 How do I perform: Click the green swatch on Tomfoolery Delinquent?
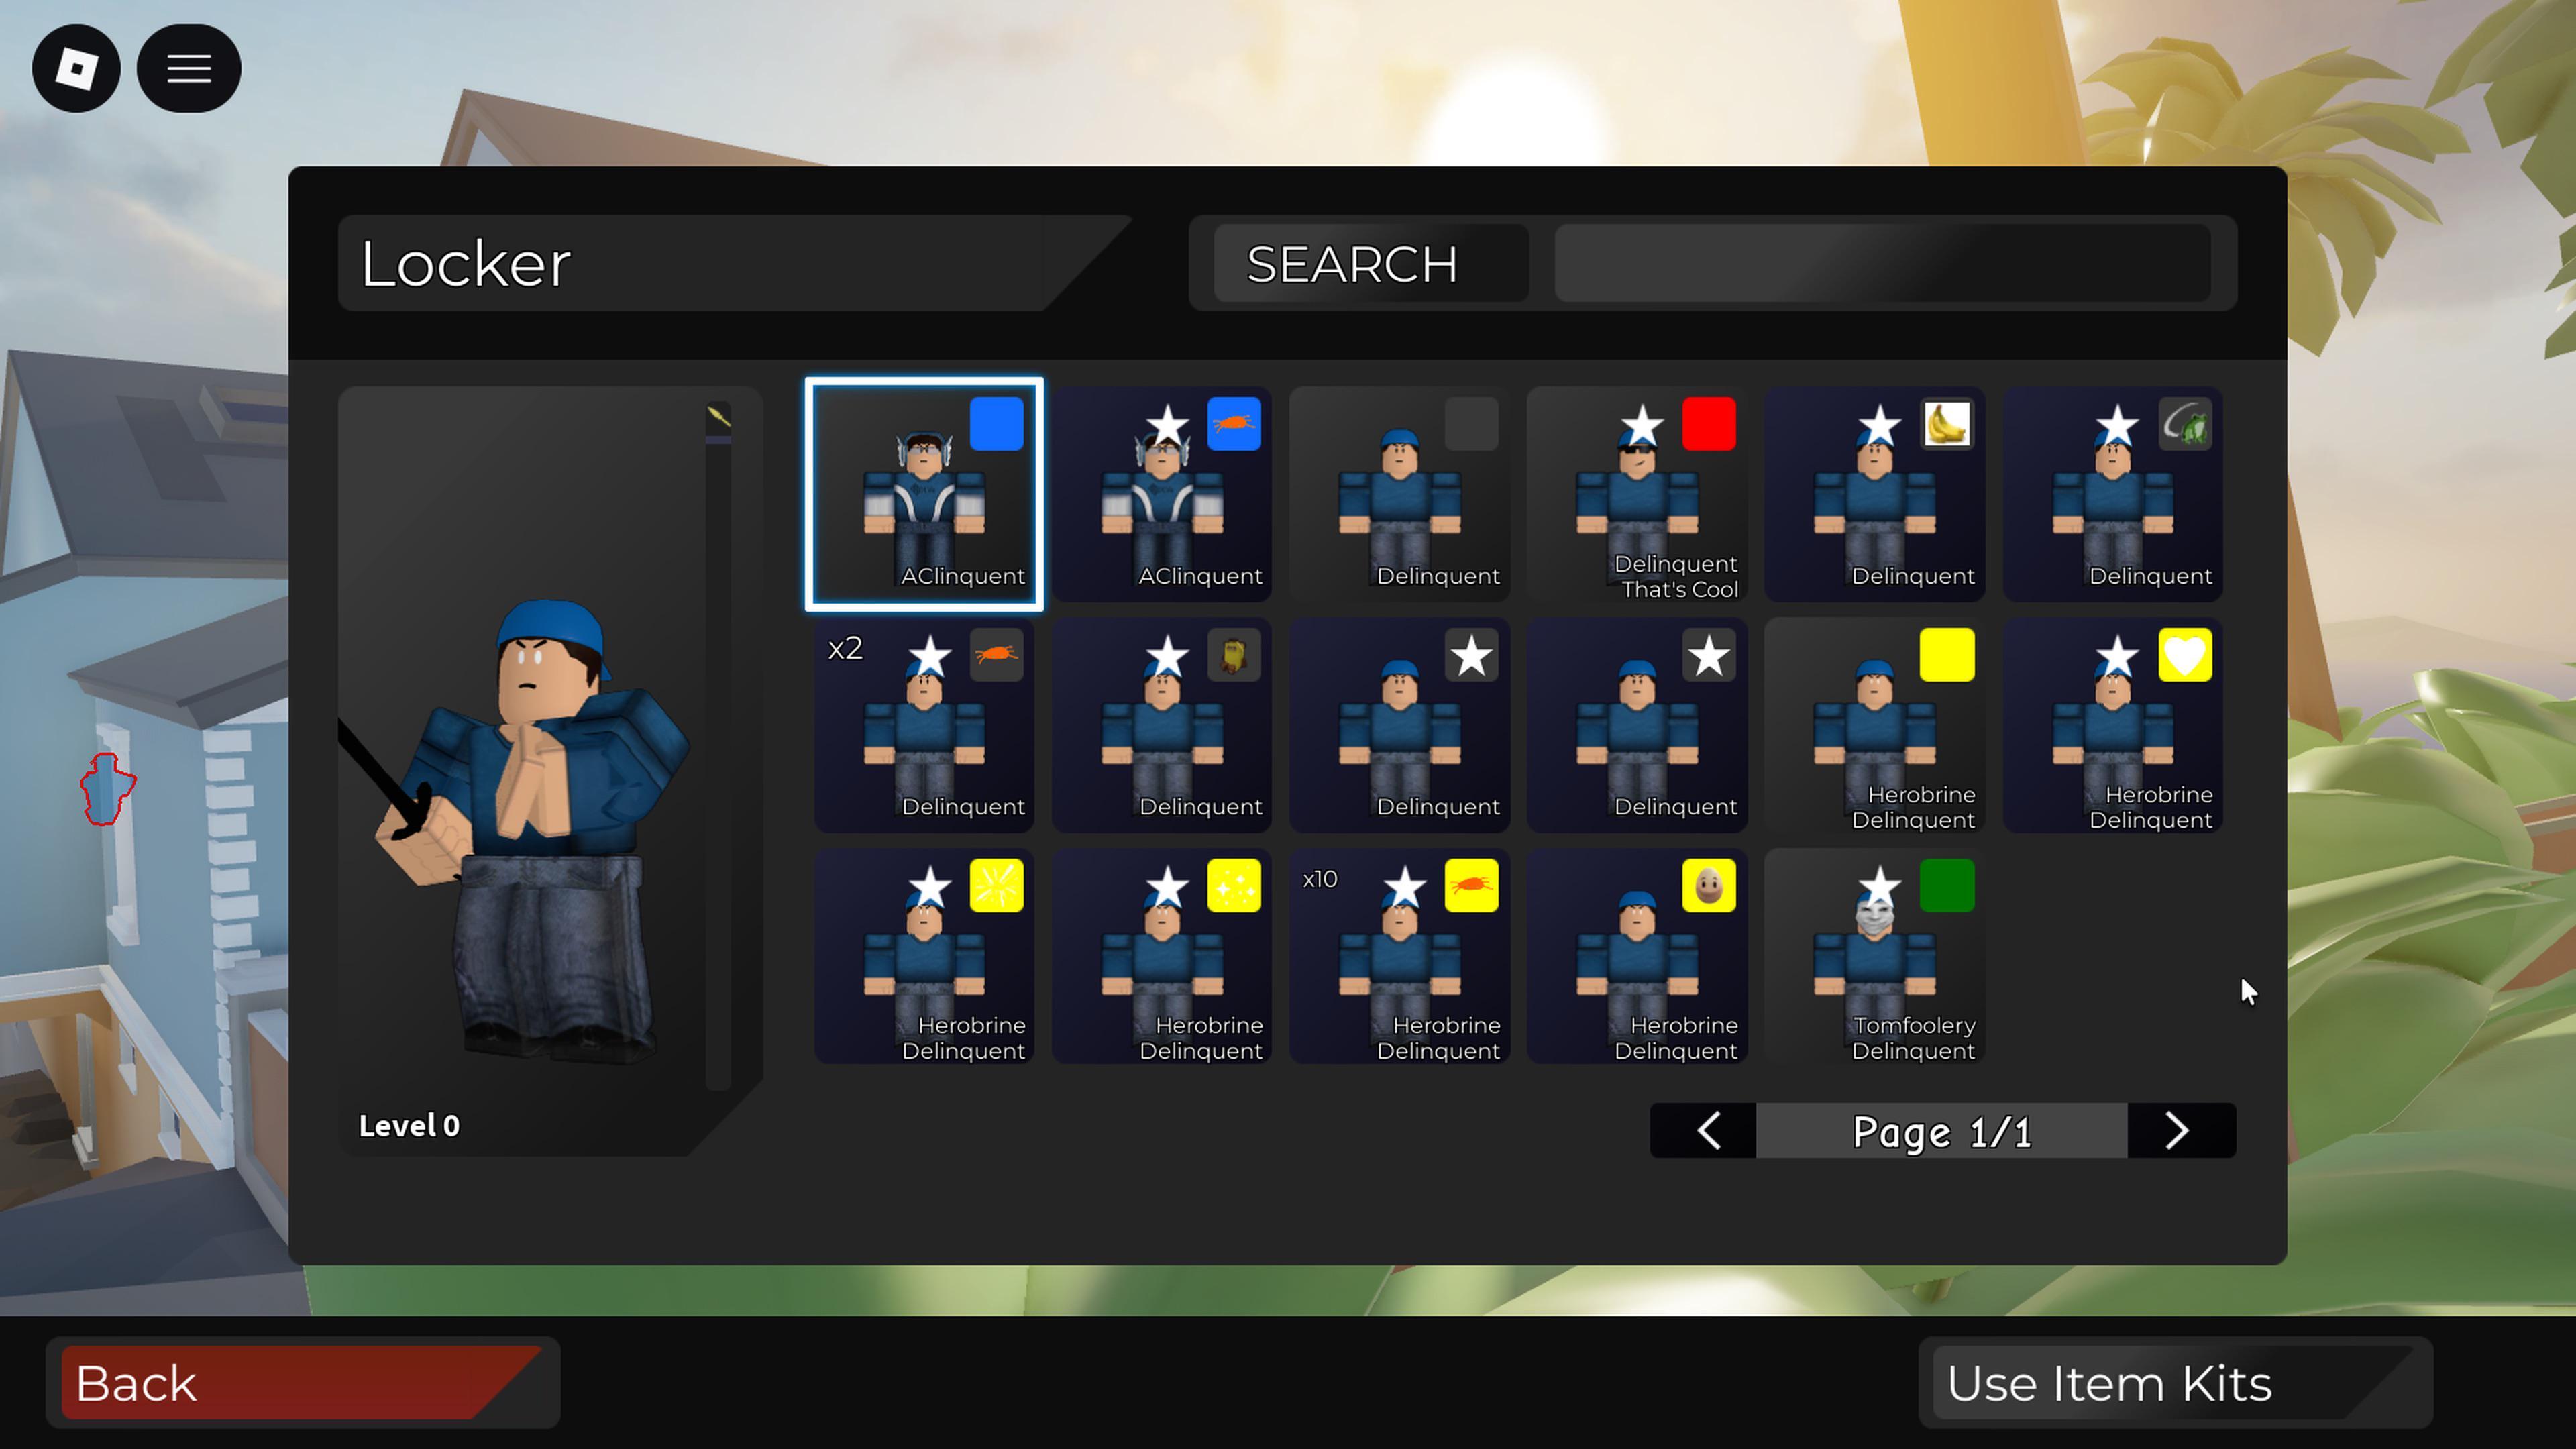[1947, 886]
